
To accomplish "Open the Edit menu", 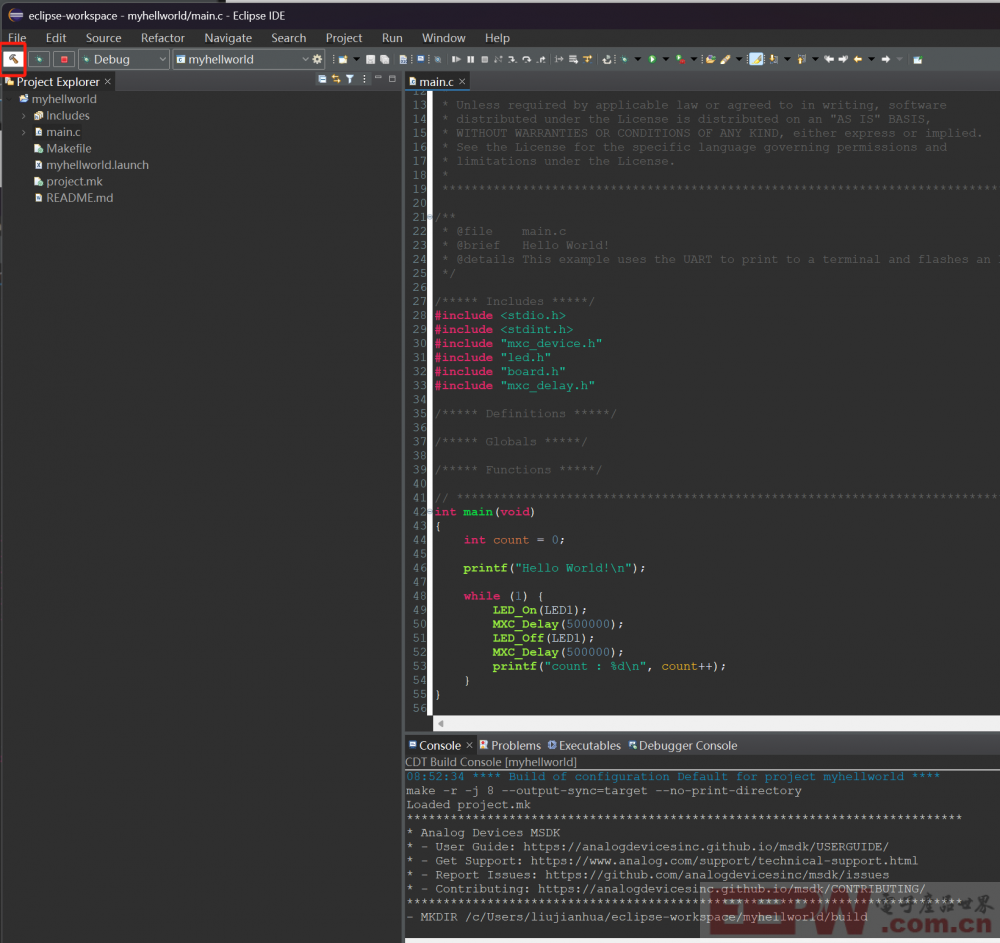I will pyautogui.click(x=56, y=38).
